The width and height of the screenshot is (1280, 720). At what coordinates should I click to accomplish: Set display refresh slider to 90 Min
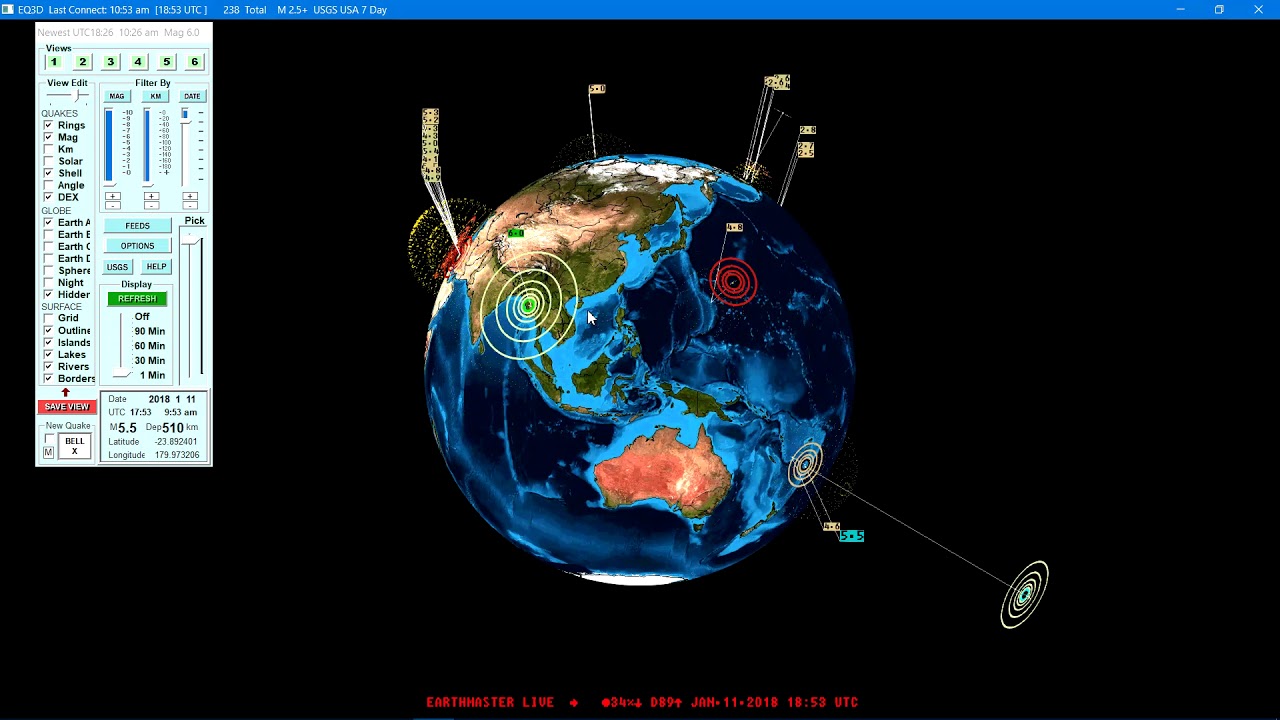149,331
